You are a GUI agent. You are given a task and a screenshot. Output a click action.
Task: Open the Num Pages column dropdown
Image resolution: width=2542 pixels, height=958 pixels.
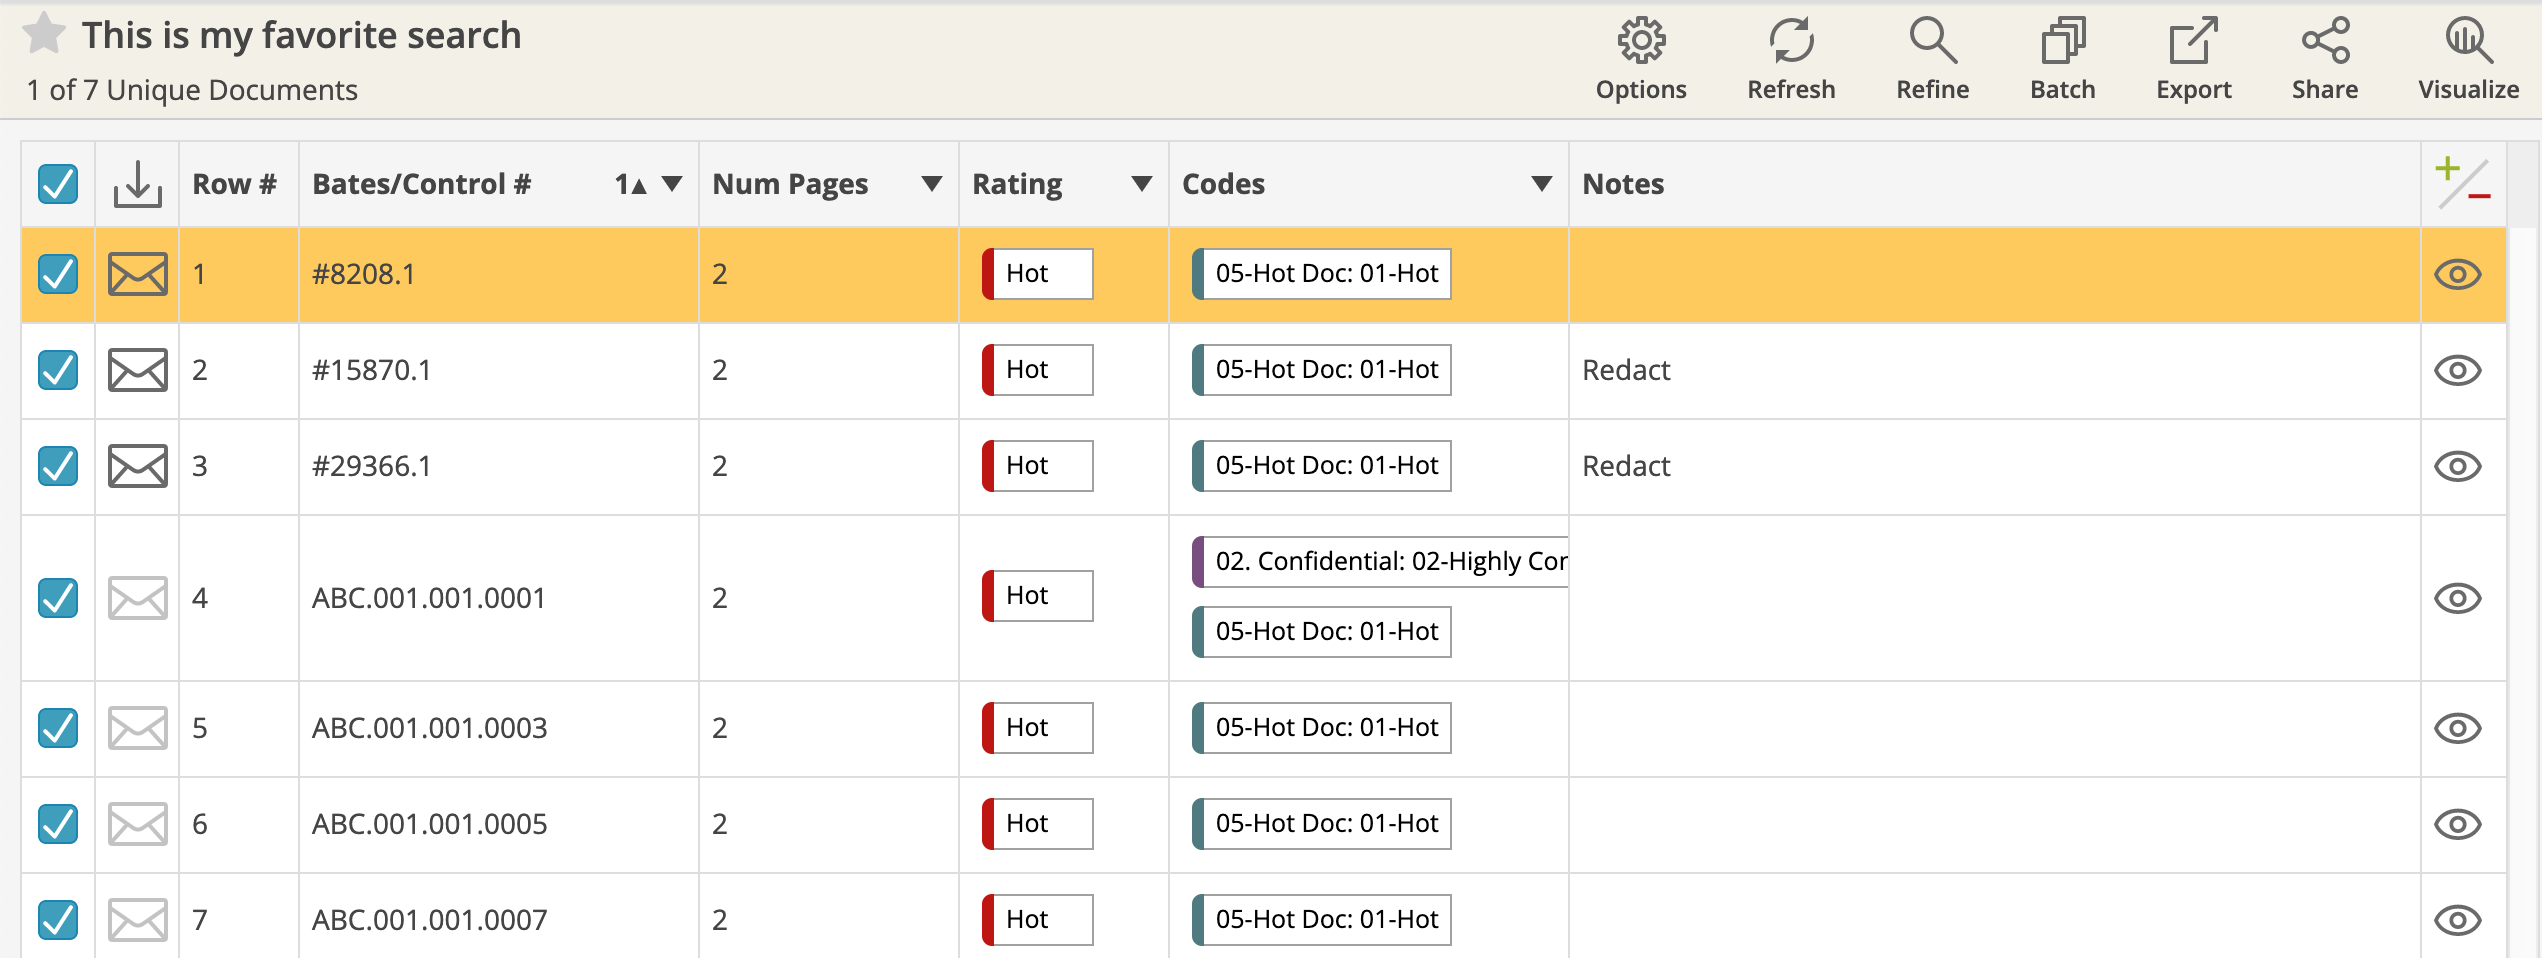[931, 183]
